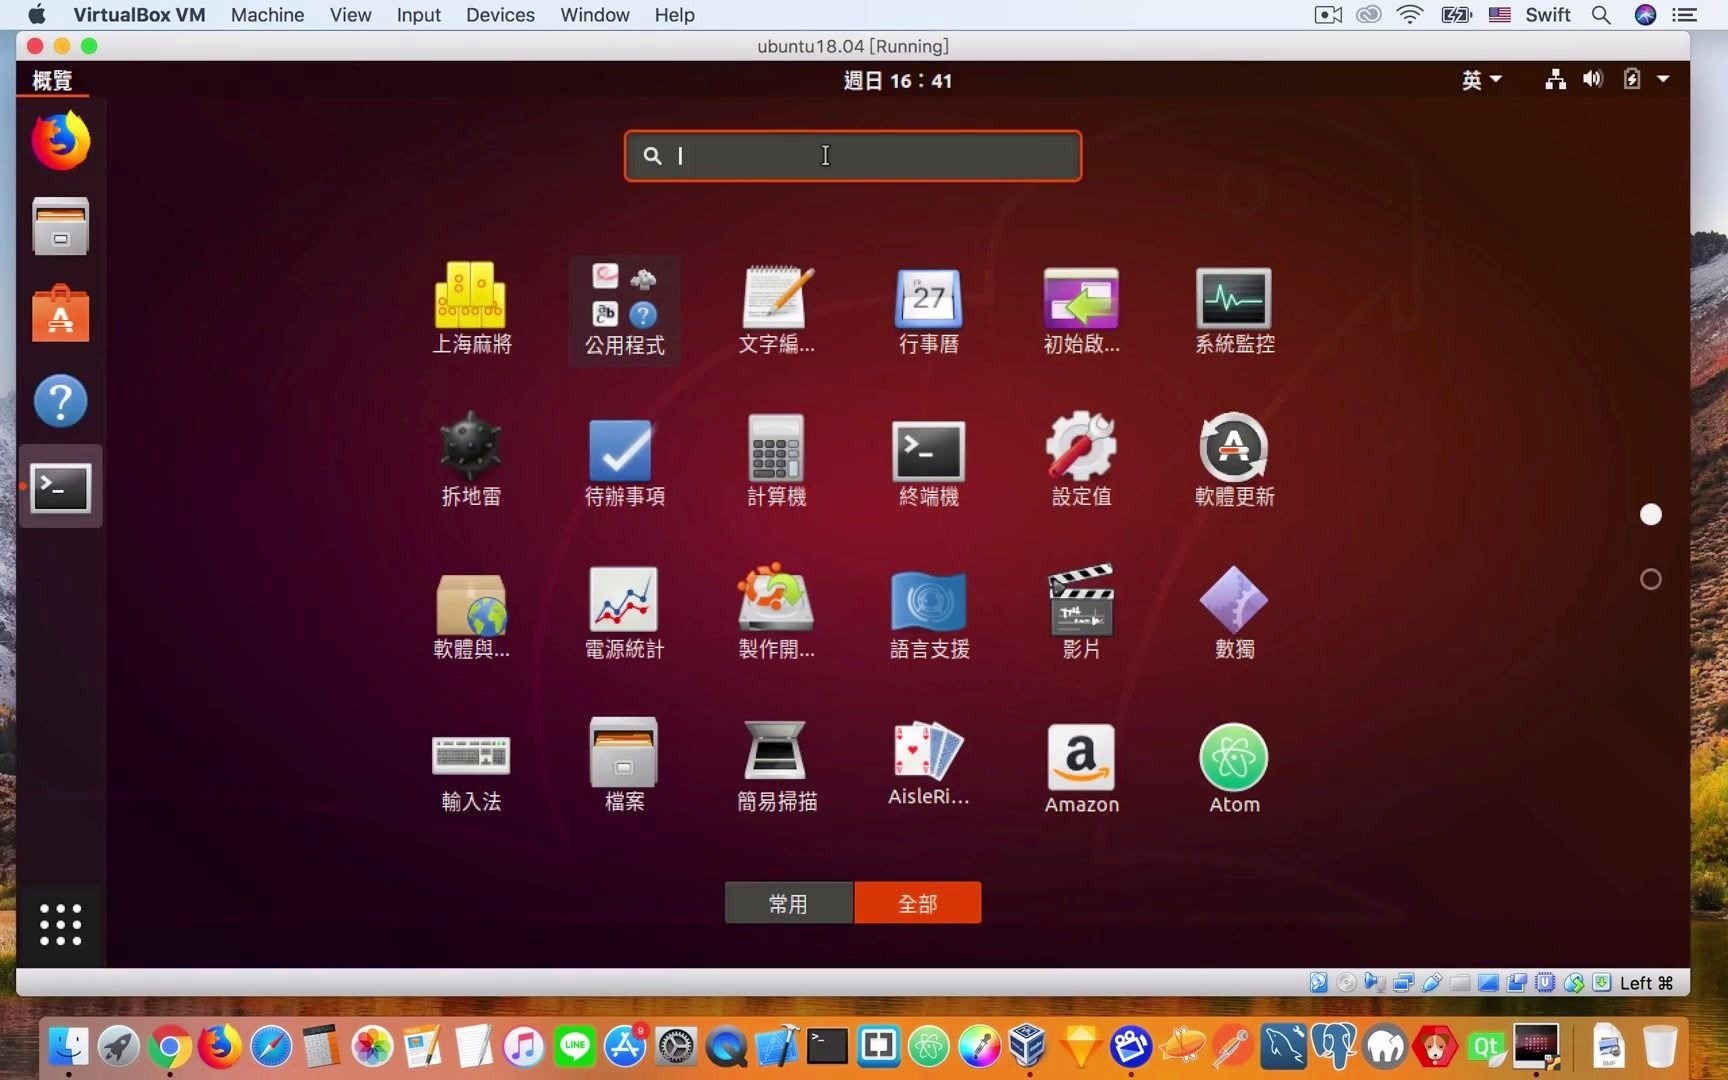Switch to the Frequent (常用) apps view
This screenshot has width=1728, height=1080.
(788, 903)
